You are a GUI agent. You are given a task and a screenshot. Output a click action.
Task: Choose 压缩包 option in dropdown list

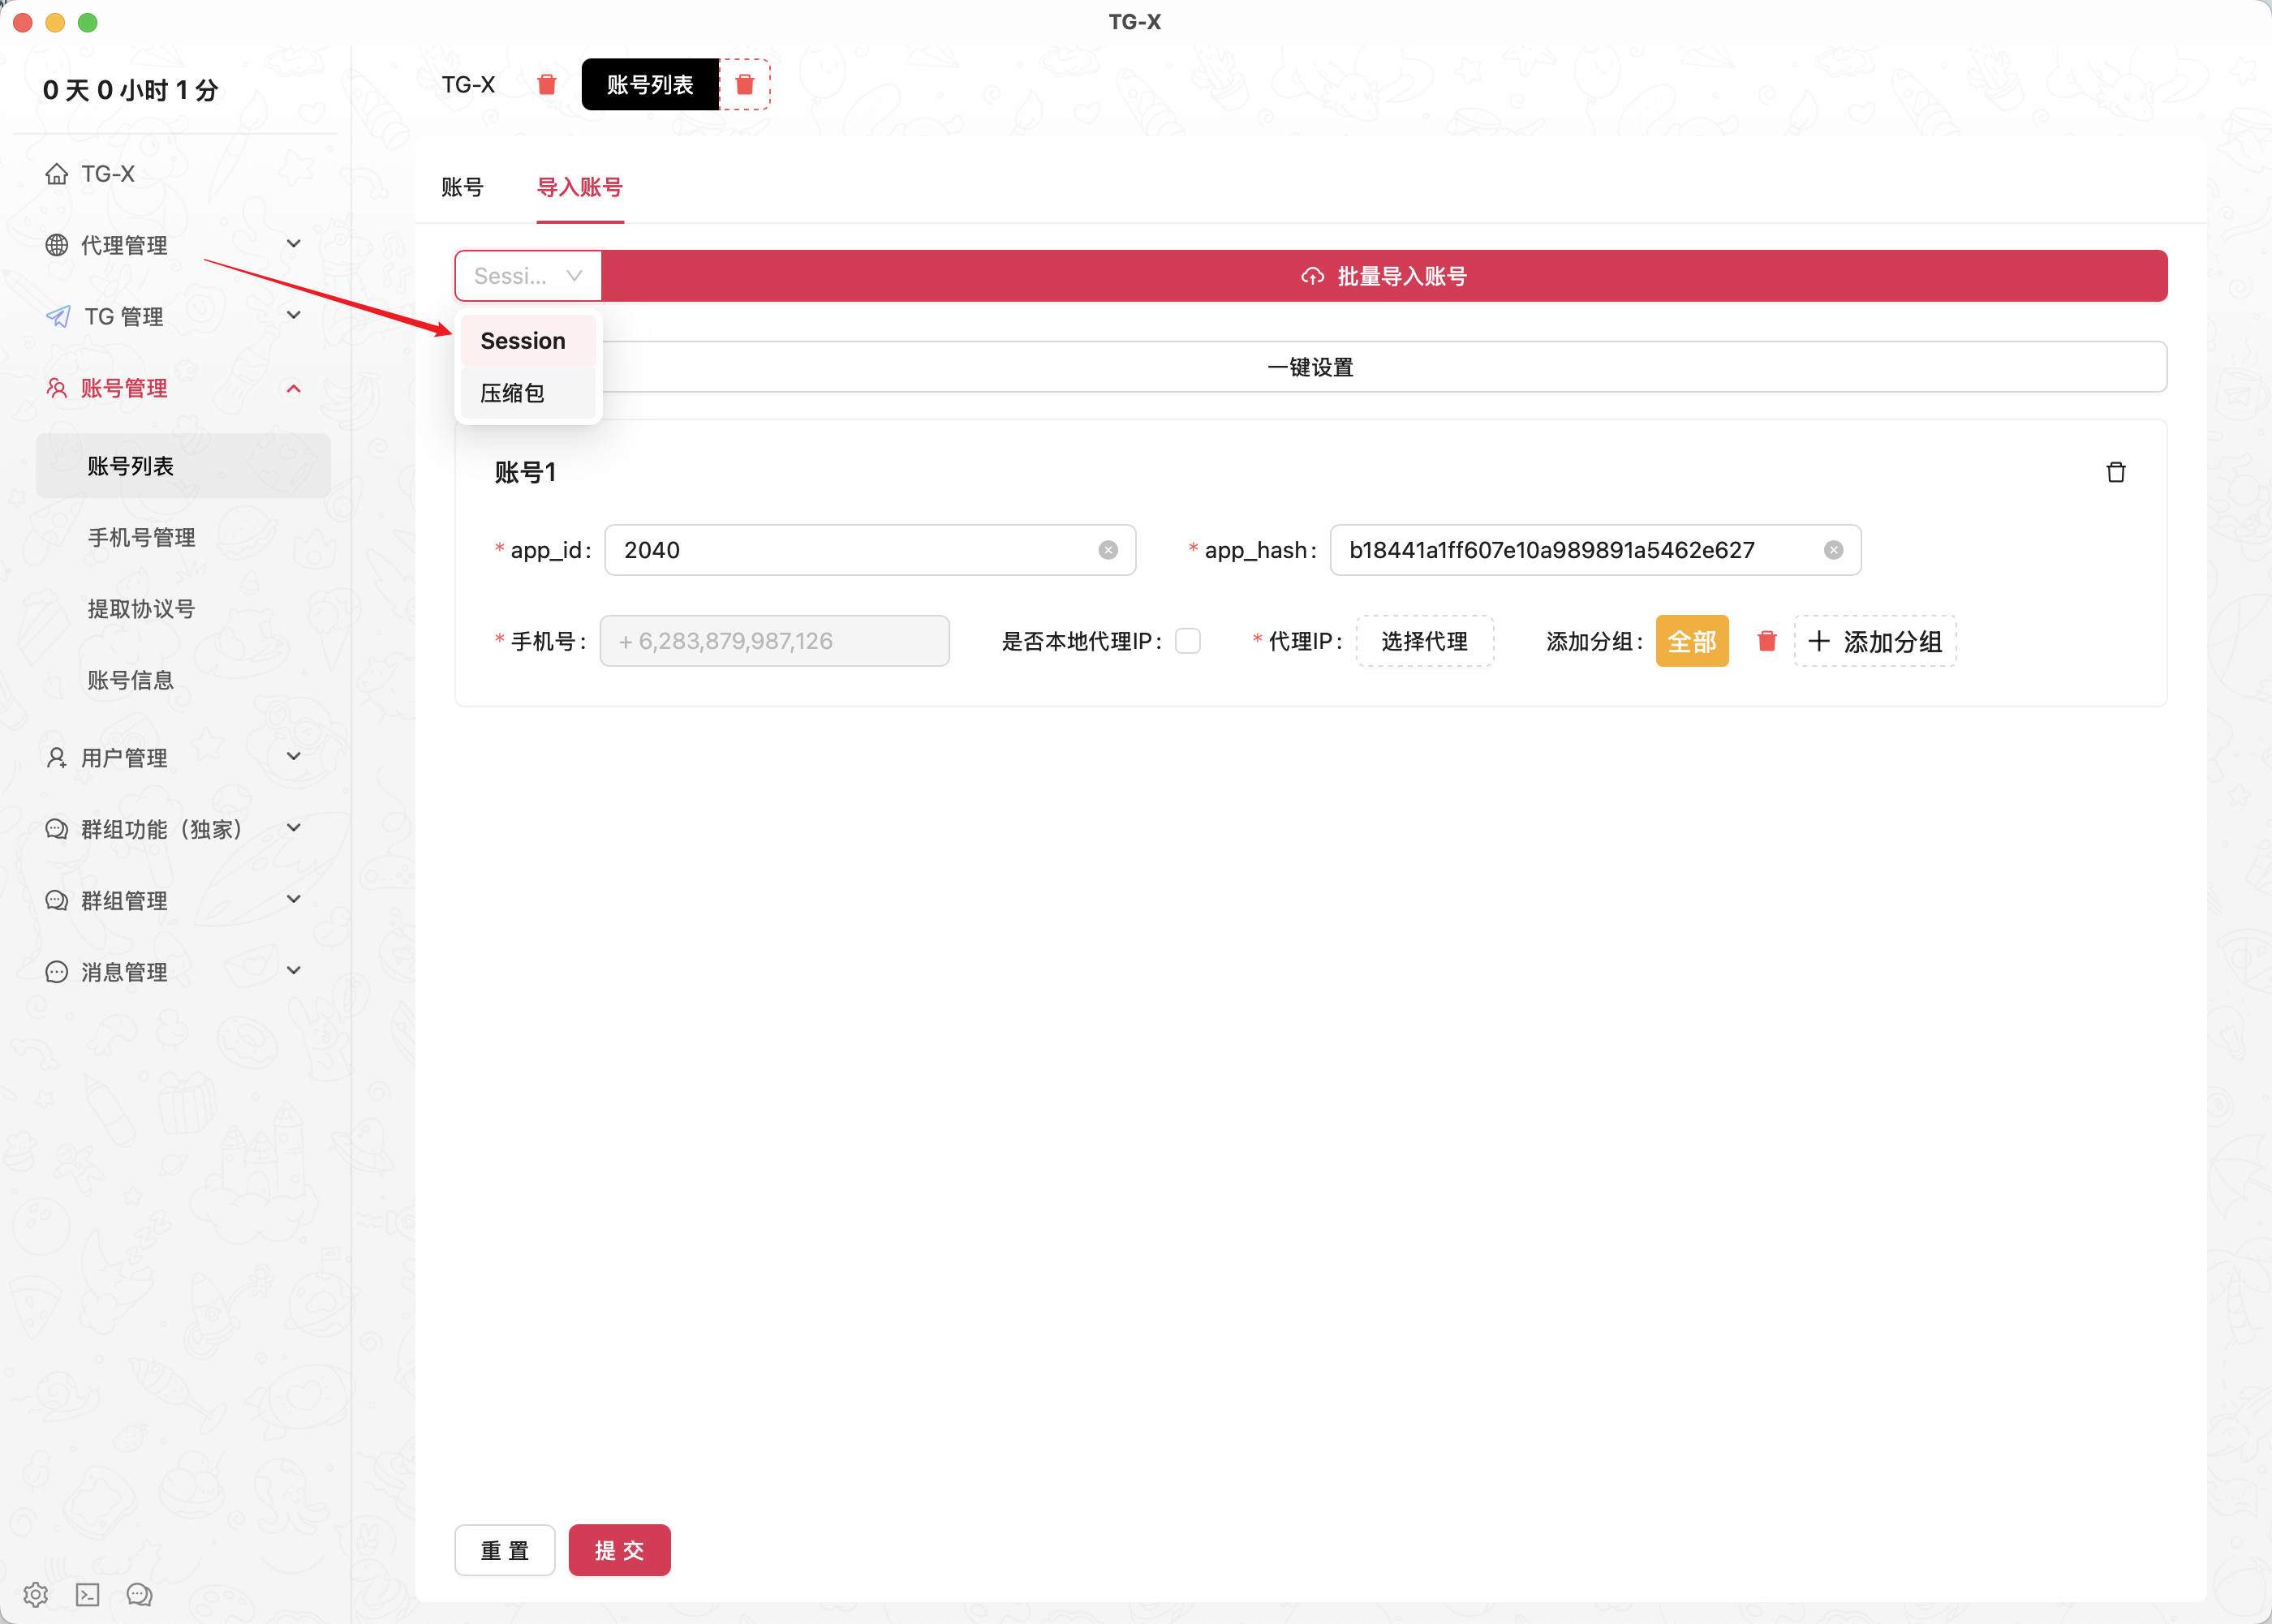(x=528, y=393)
